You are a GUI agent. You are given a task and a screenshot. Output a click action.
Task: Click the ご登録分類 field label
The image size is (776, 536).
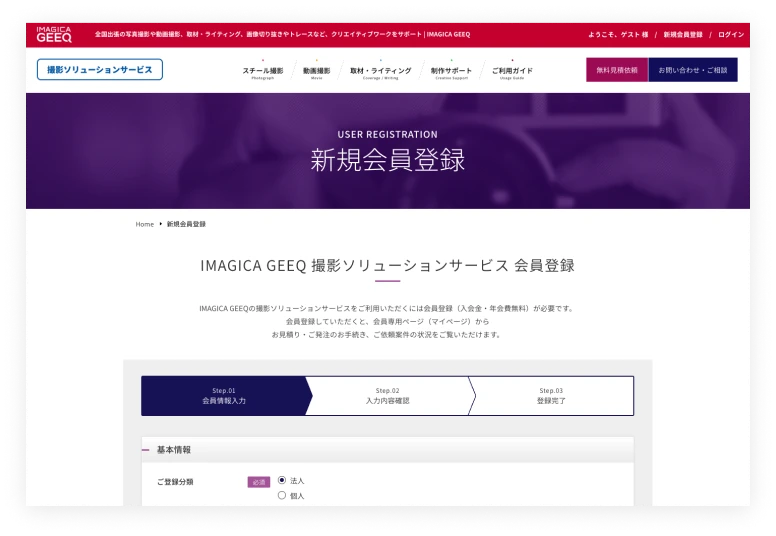pos(175,482)
